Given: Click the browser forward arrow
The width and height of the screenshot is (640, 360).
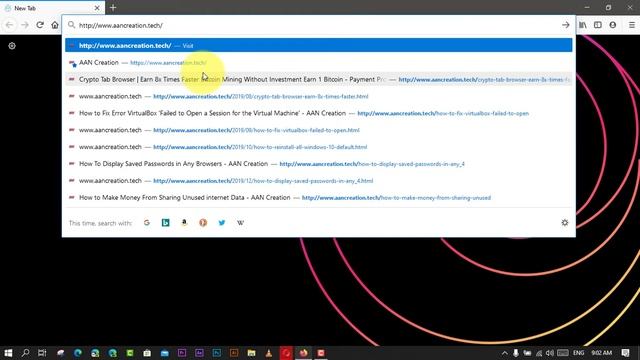Looking at the screenshot, I should pos(25,25).
